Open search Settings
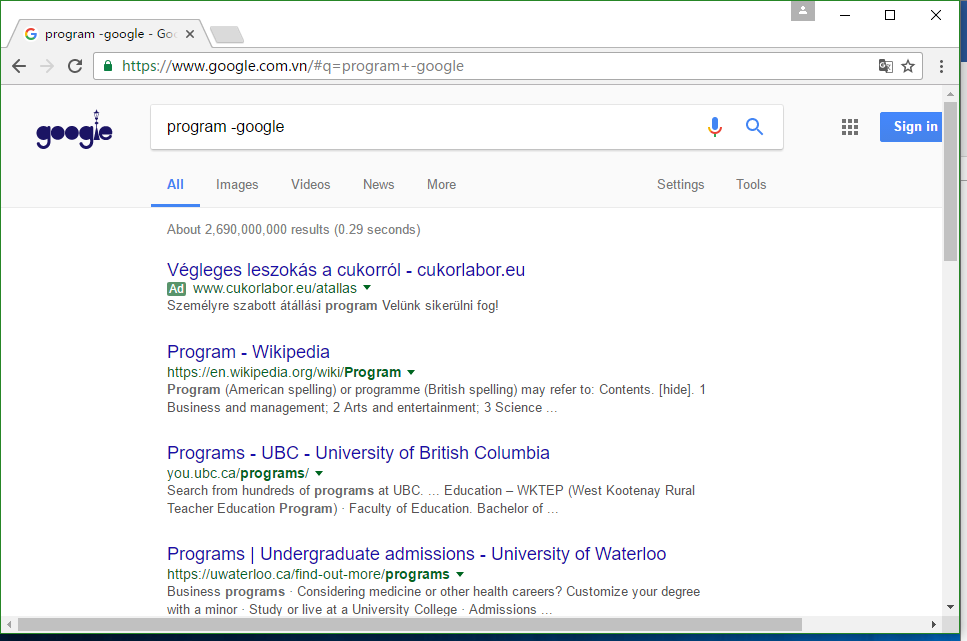967x641 pixels. pyautogui.click(x=680, y=184)
